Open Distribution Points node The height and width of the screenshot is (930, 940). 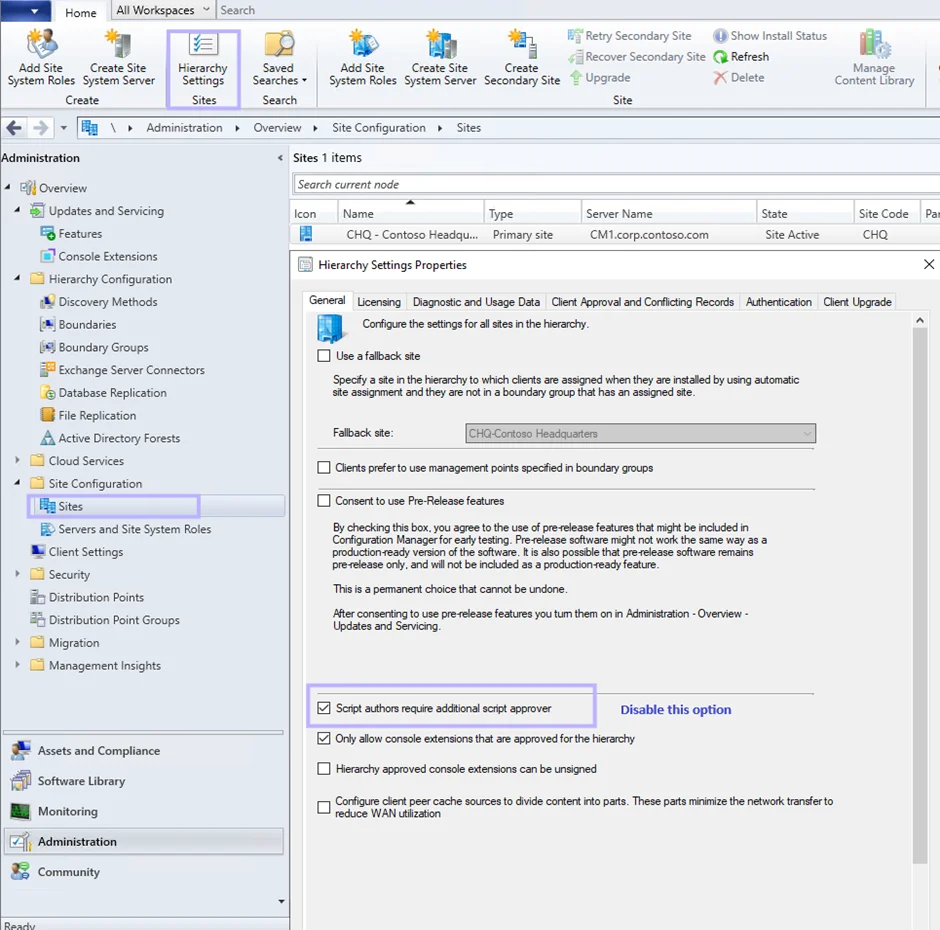click(87, 598)
